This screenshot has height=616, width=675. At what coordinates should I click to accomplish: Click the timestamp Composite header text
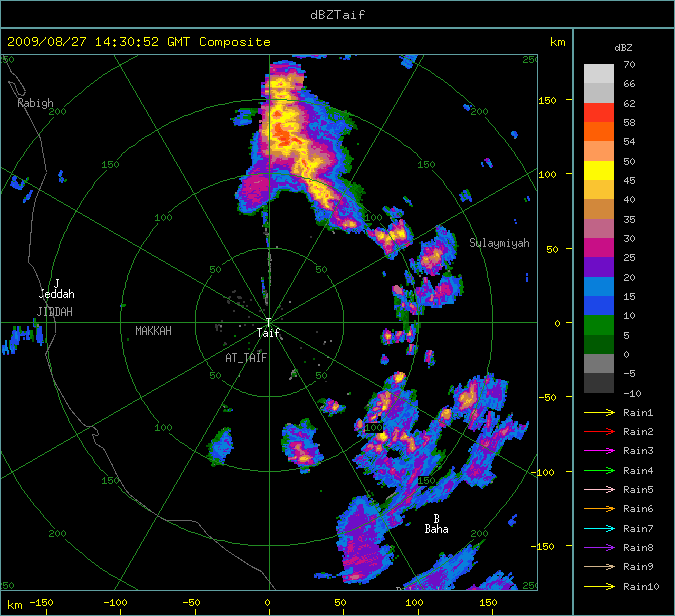coord(139,42)
